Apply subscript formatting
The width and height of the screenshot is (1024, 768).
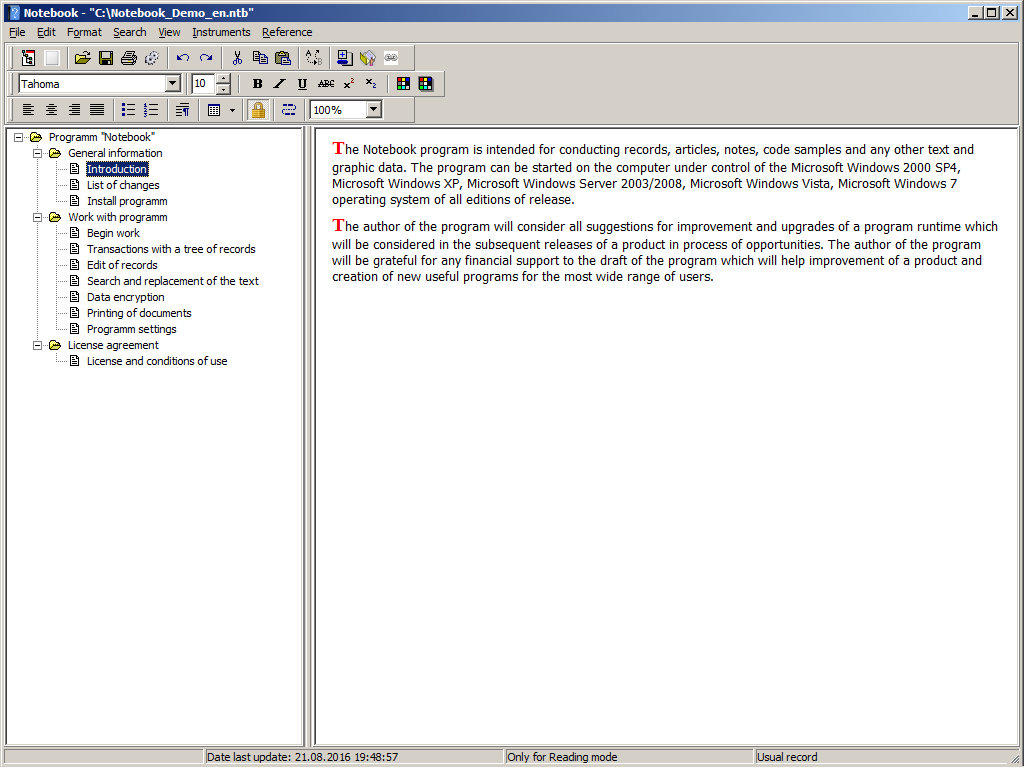coord(371,84)
